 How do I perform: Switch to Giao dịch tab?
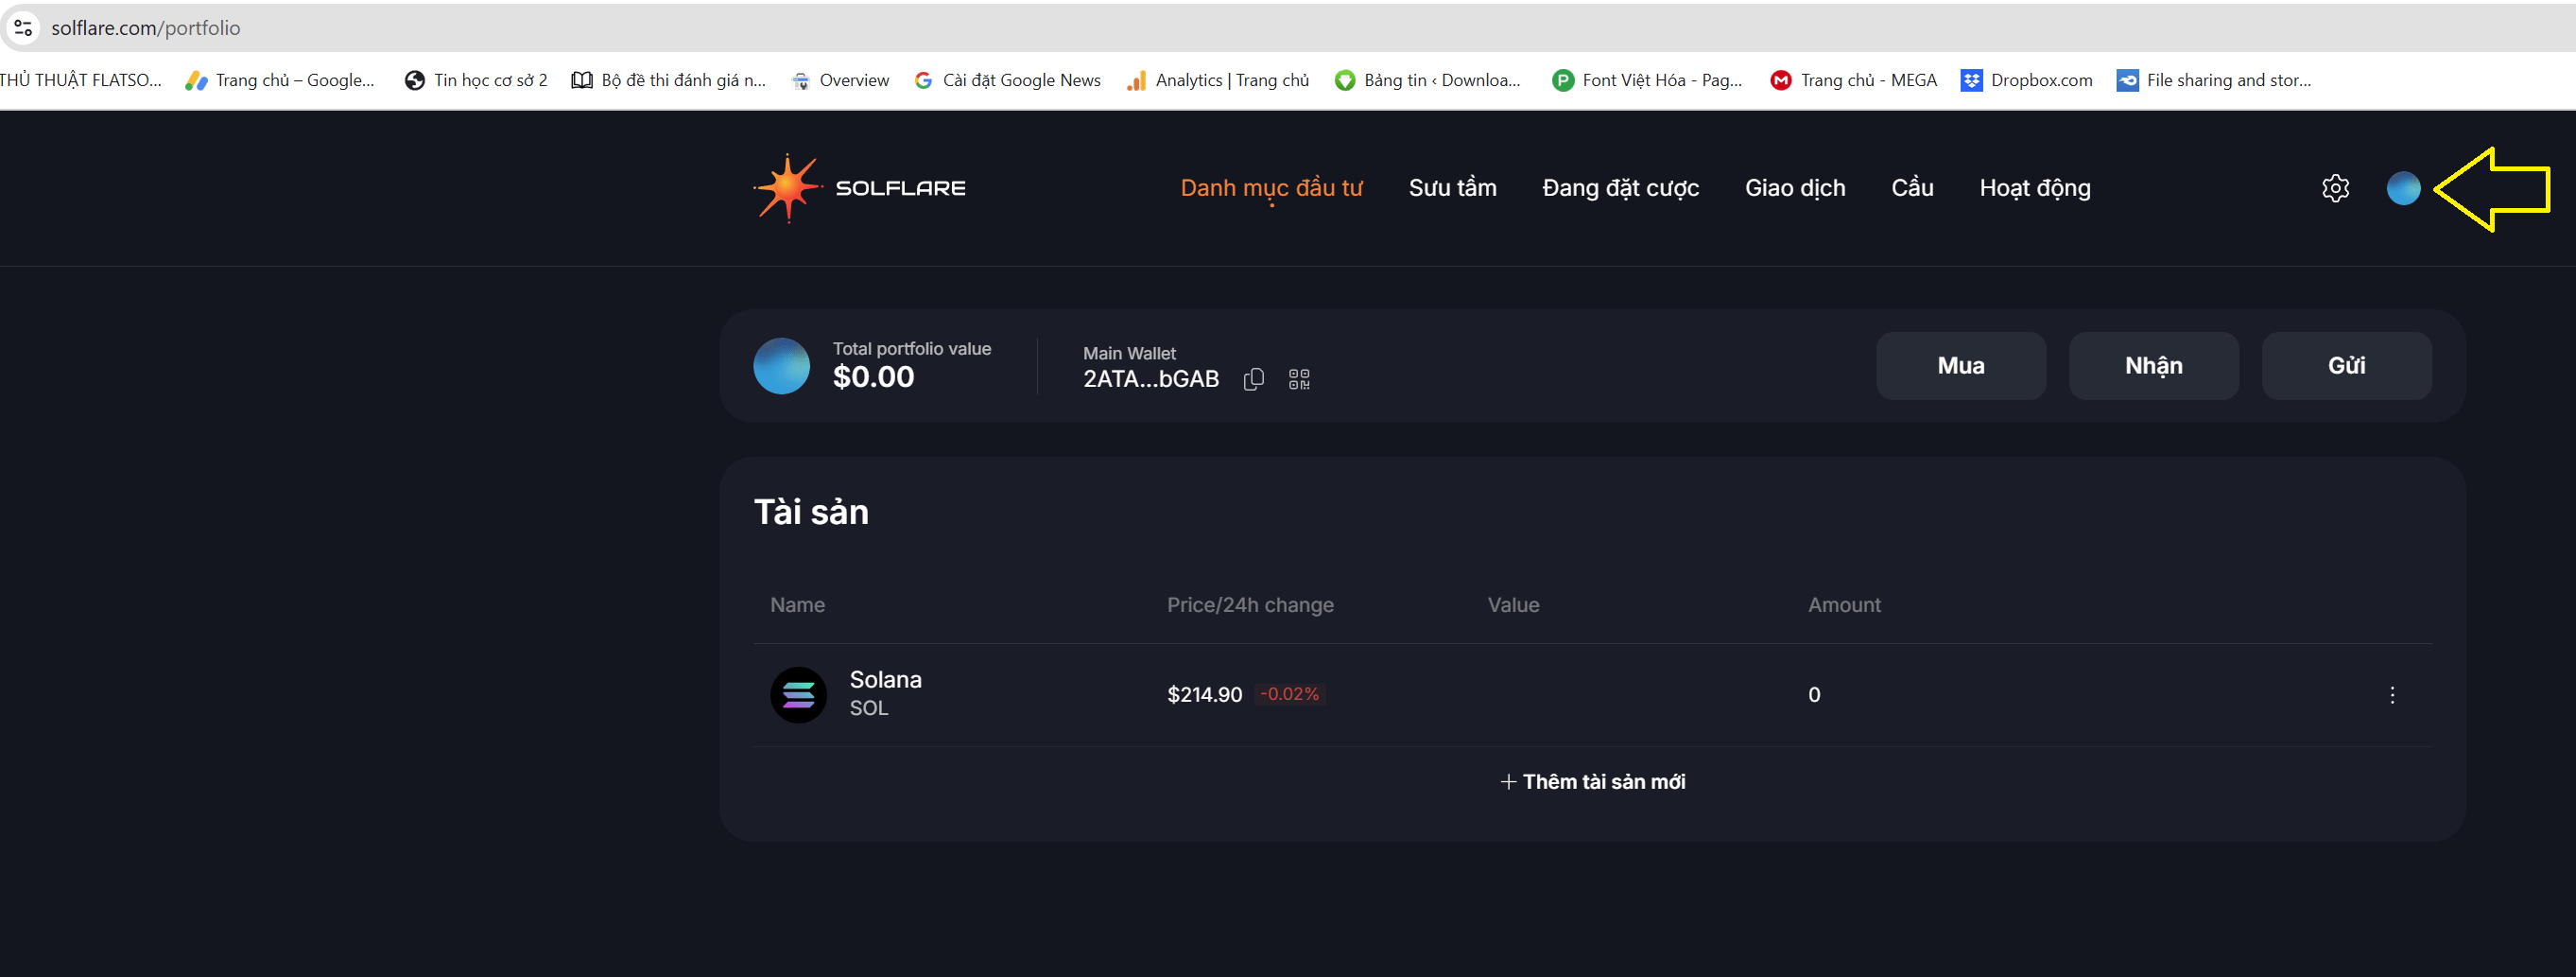point(1795,188)
